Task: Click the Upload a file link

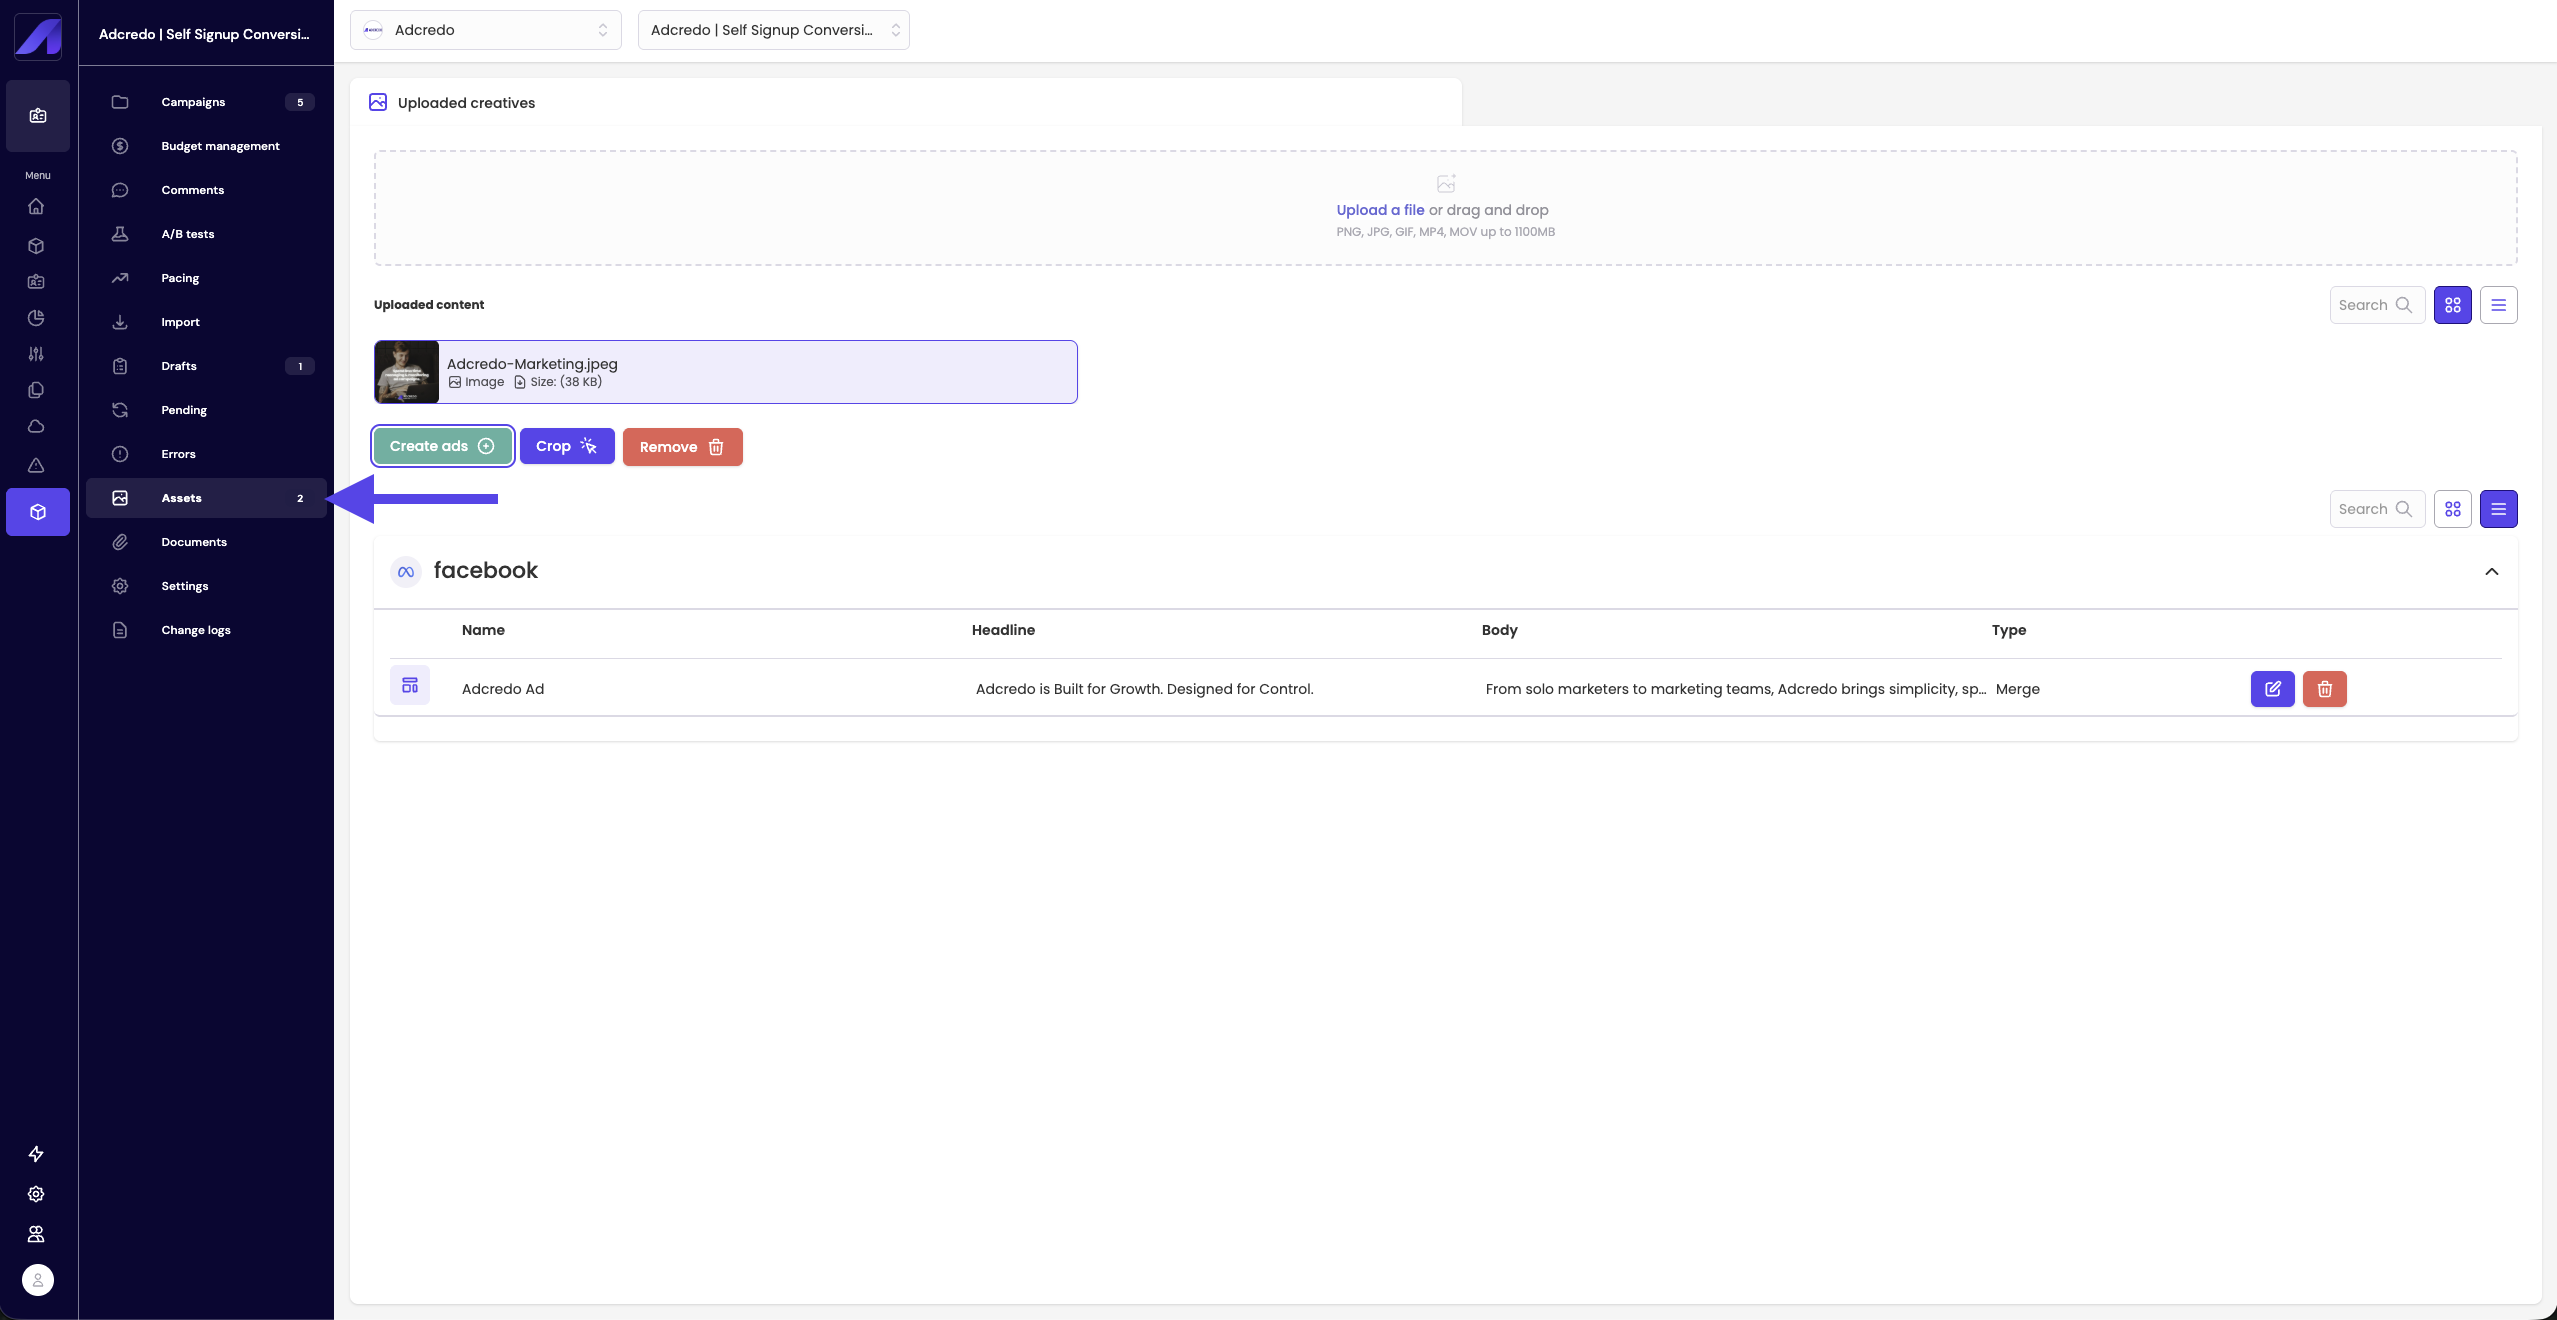Action: pyautogui.click(x=1379, y=210)
